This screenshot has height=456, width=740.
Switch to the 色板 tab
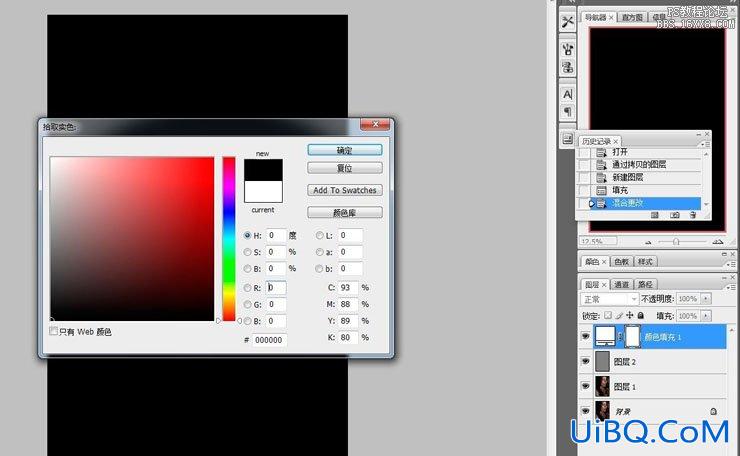coord(621,262)
